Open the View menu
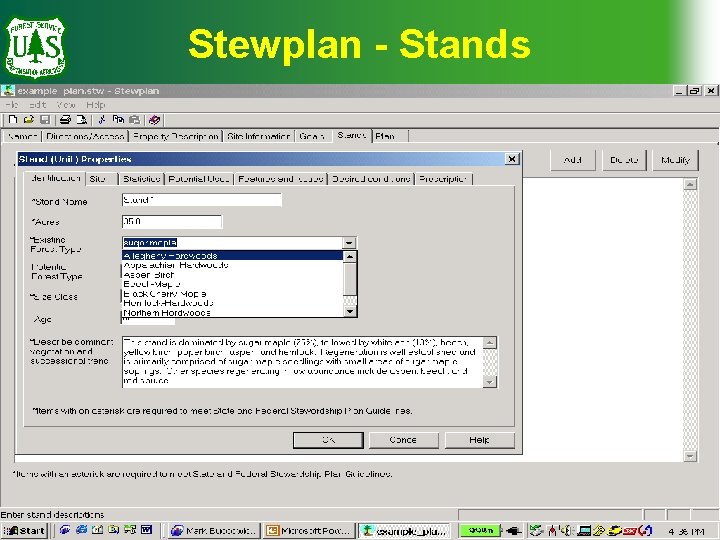This screenshot has height=540, width=720. pyautogui.click(x=66, y=105)
